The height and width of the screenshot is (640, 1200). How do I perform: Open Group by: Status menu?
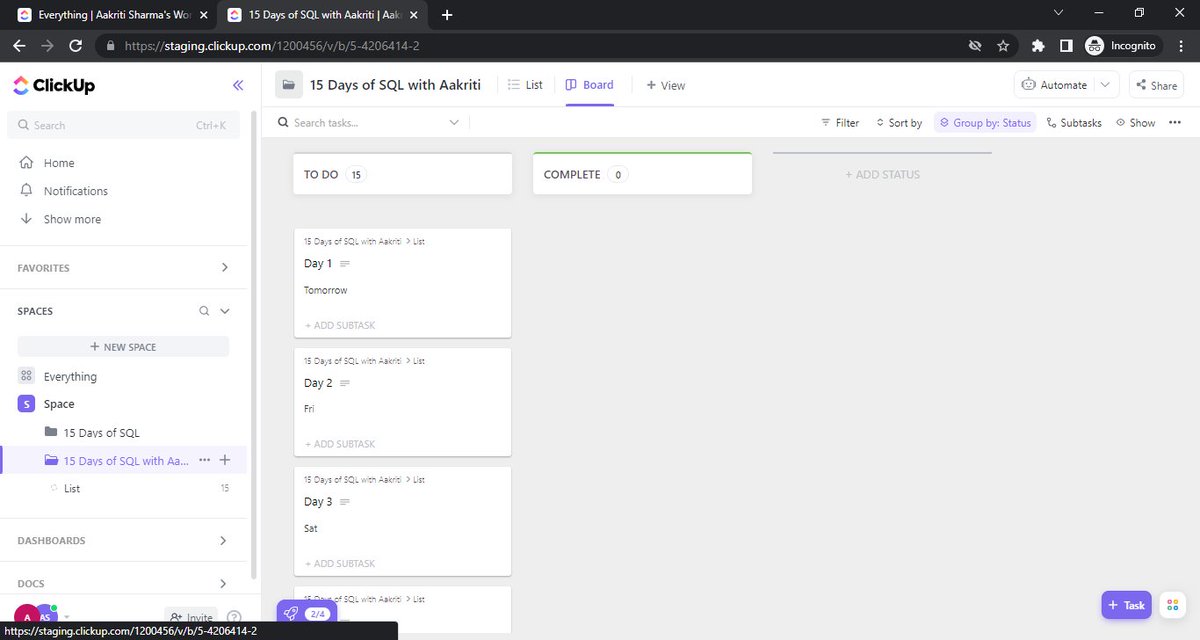(985, 123)
